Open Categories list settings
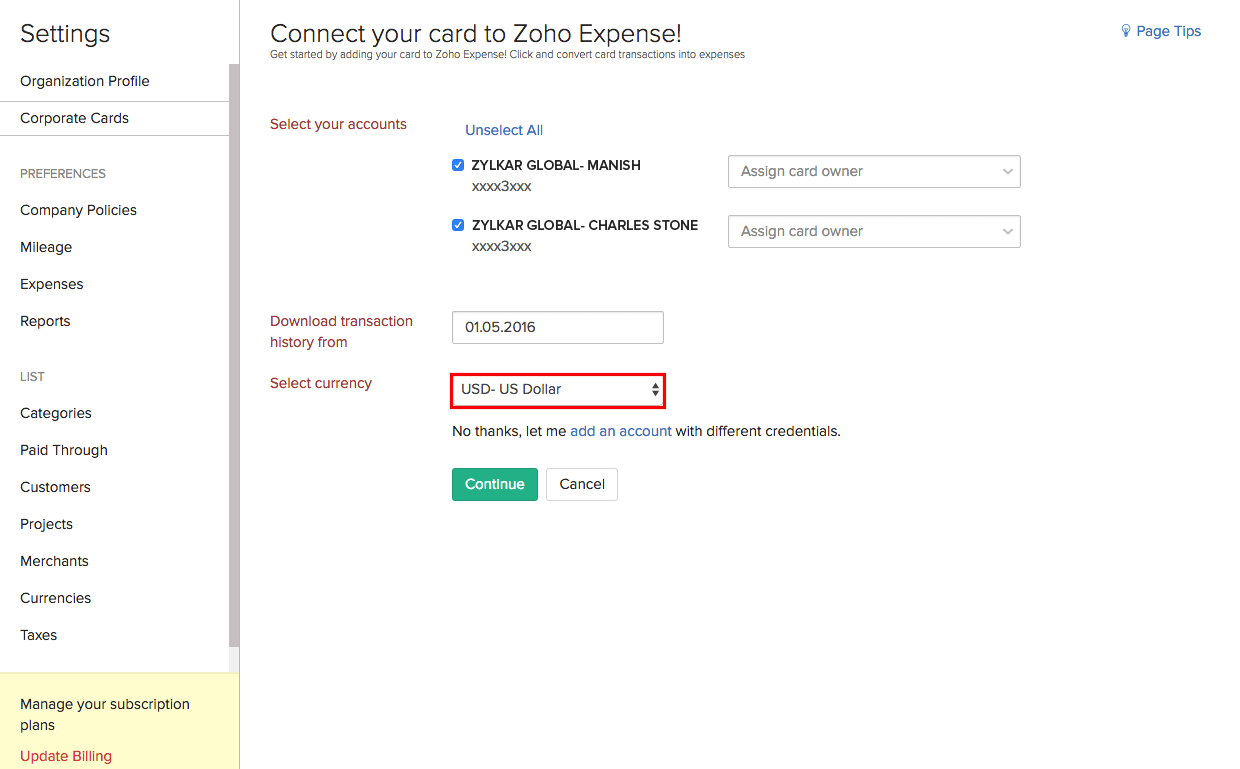This screenshot has height=769, width=1240. 56,413
